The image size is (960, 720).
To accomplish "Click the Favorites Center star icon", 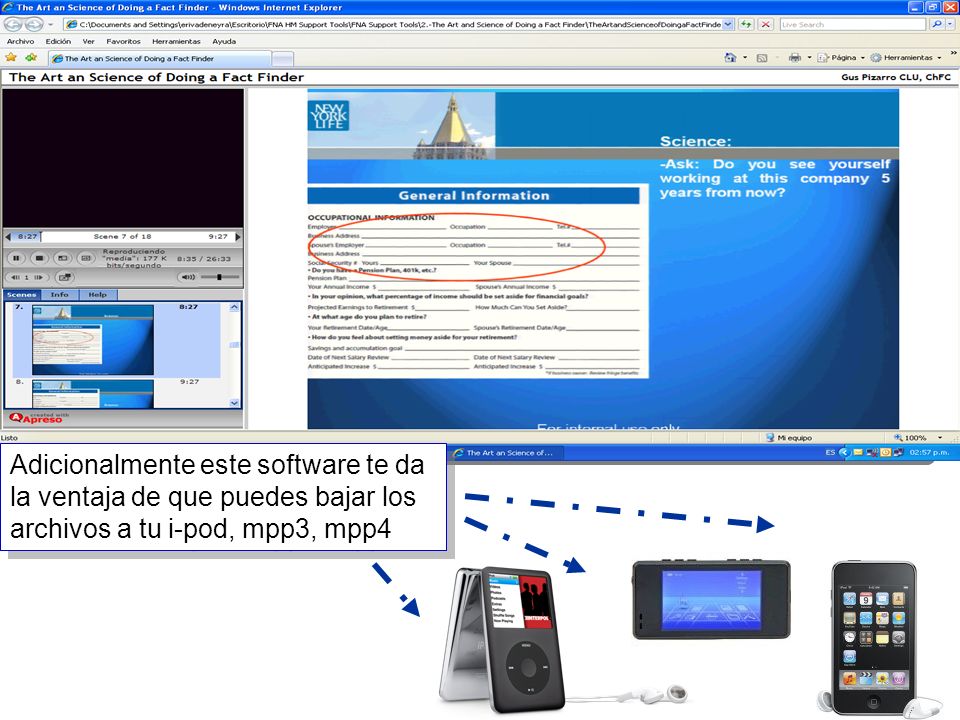I will click(11, 58).
